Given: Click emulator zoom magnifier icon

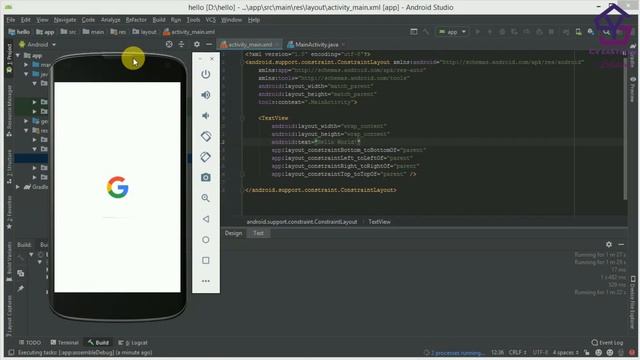Looking at the screenshot, I should (x=206, y=198).
